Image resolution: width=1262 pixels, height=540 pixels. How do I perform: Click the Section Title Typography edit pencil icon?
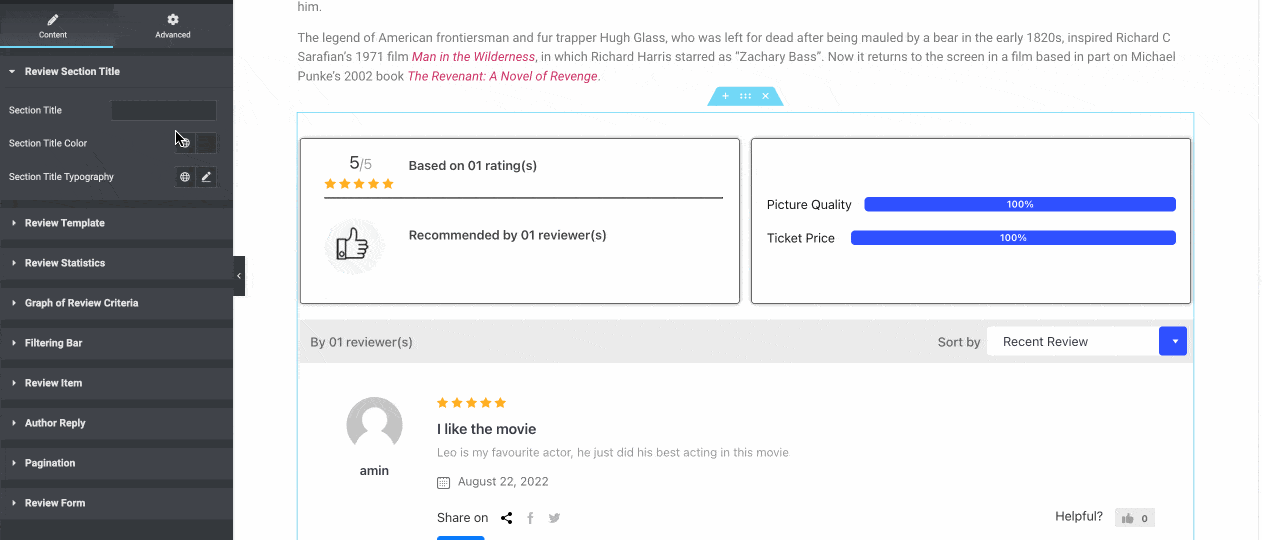point(206,177)
